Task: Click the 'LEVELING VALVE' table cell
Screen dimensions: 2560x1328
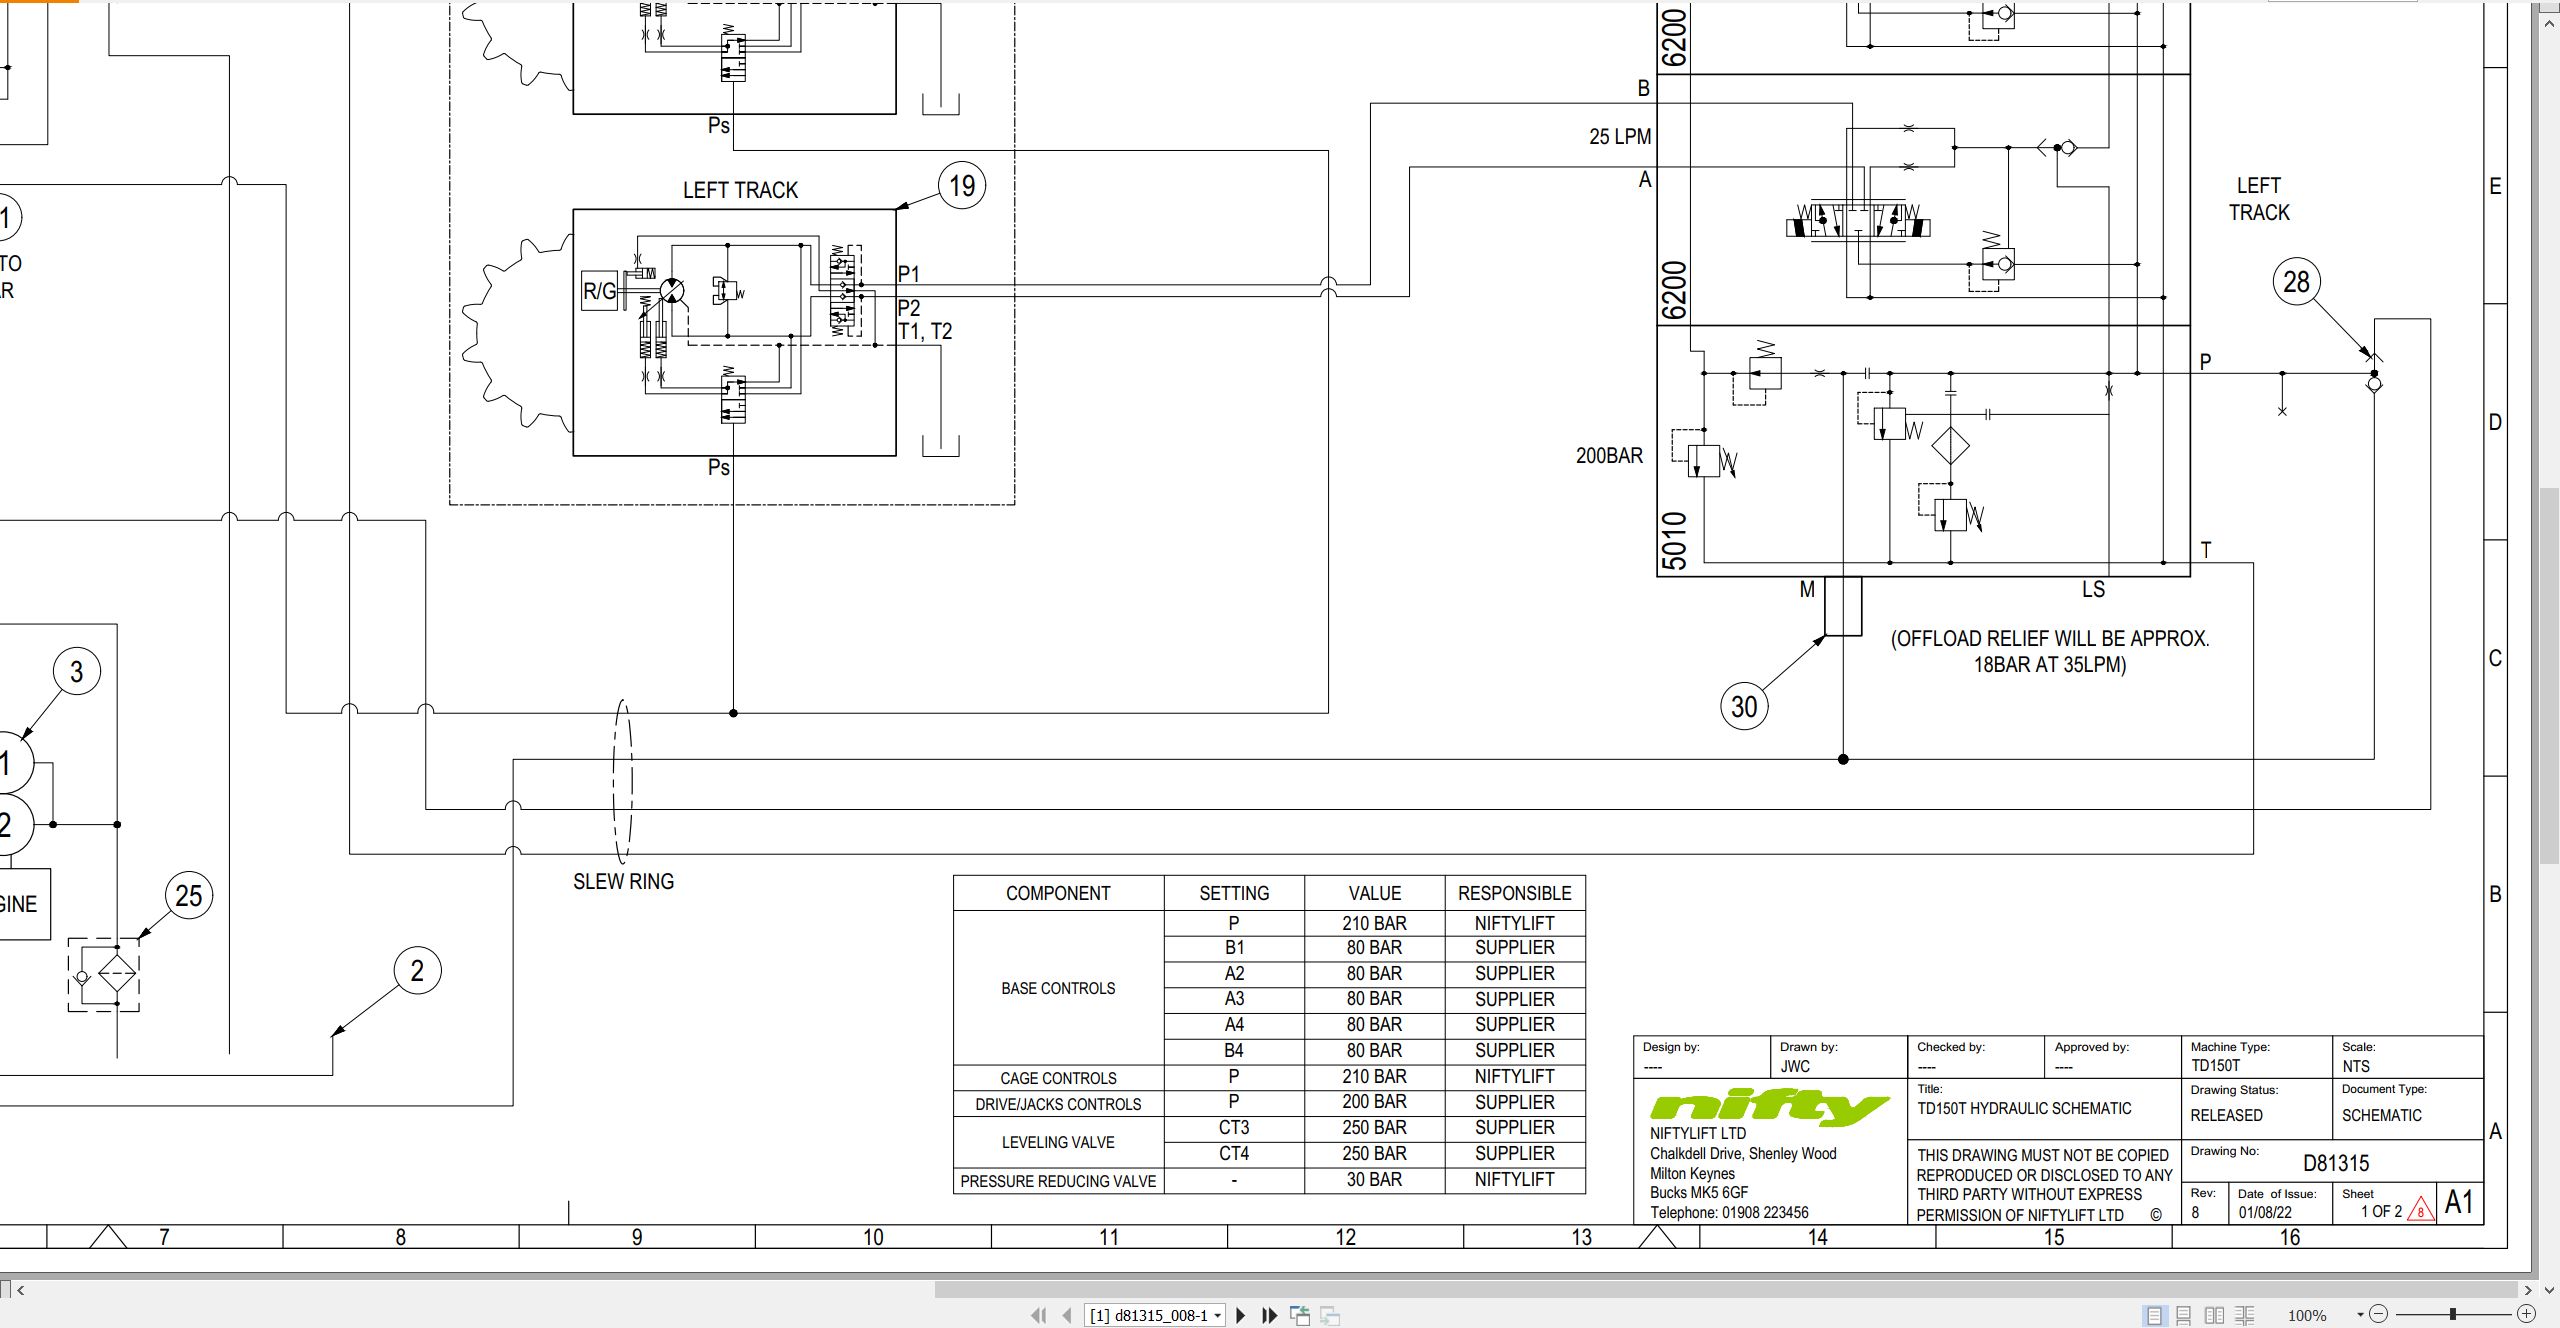Action: point(1058,1142)
